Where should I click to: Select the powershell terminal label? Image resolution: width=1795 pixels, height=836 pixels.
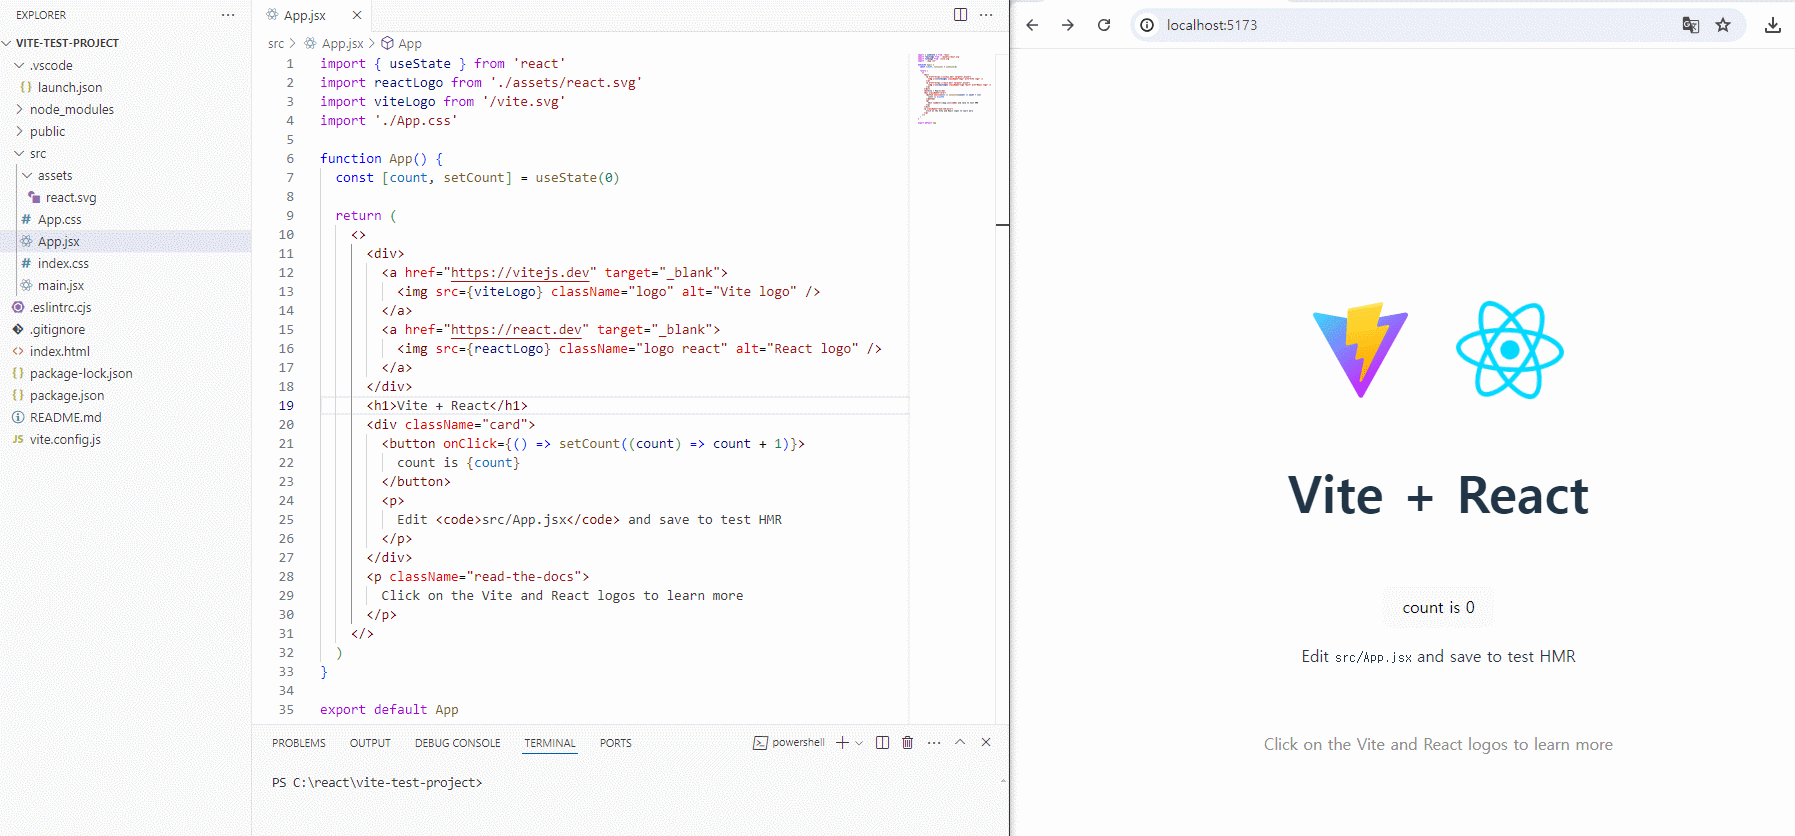789,742
